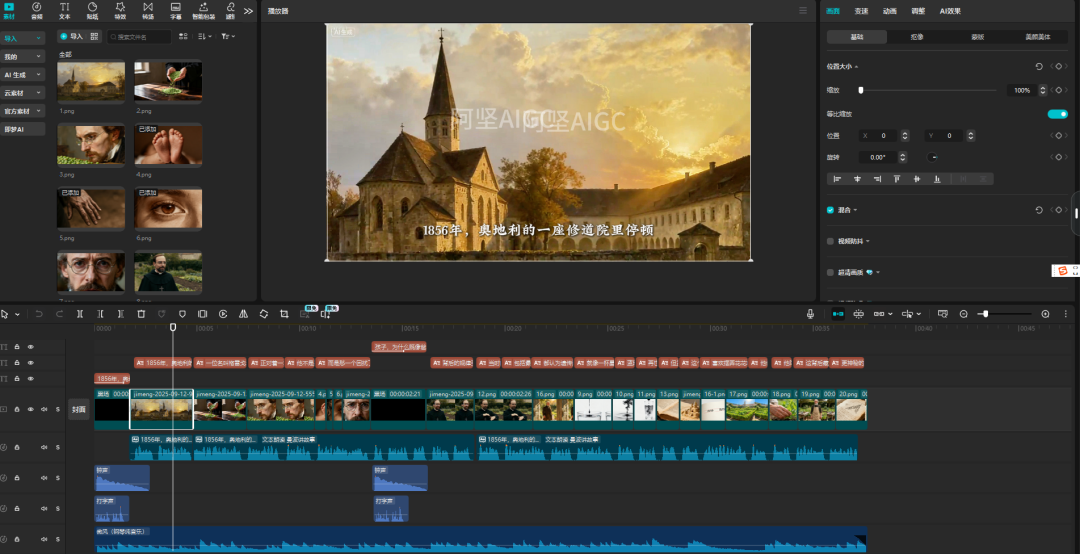Open the 文本 (text) tool
The height and width of the screenshot is (554, 1080).
point(64,10)
